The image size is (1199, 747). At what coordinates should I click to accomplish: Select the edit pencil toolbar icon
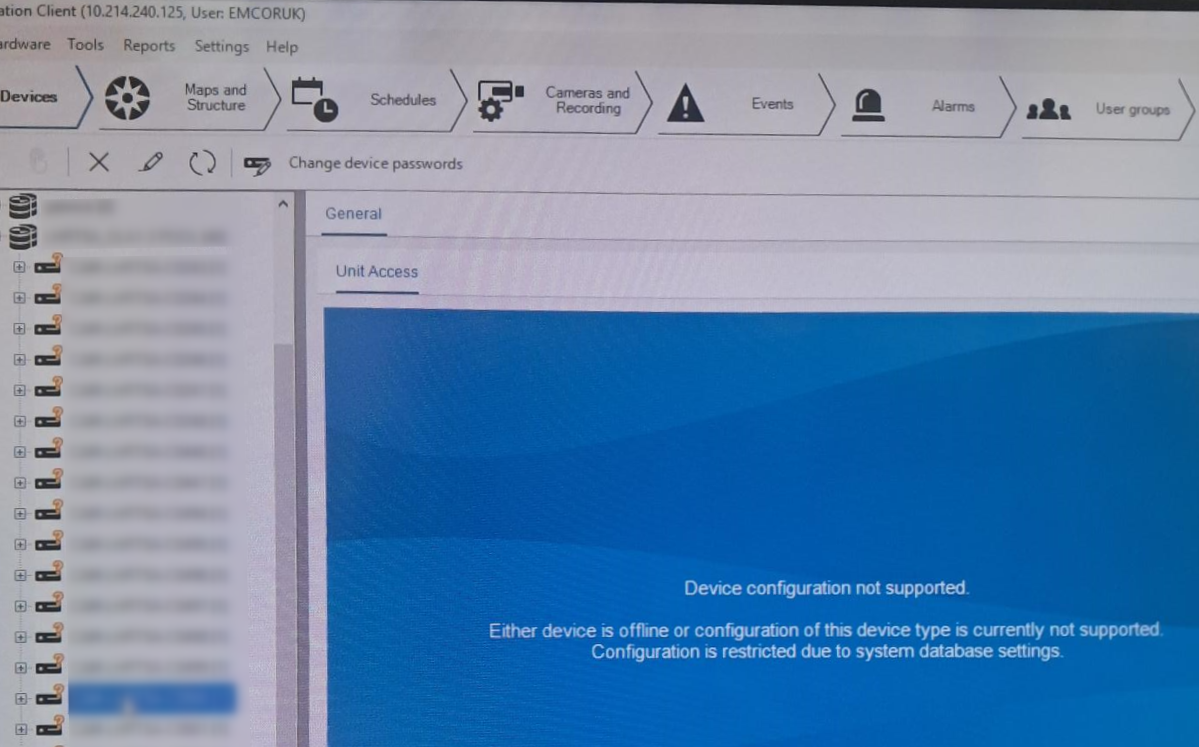tap(150, 163)
